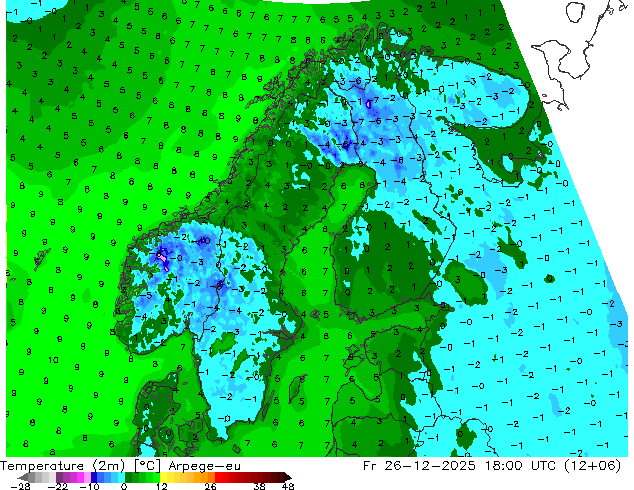Click the pale cyan legend swatch before 0
The image size is (634, 490).
[x=121, y=477]
